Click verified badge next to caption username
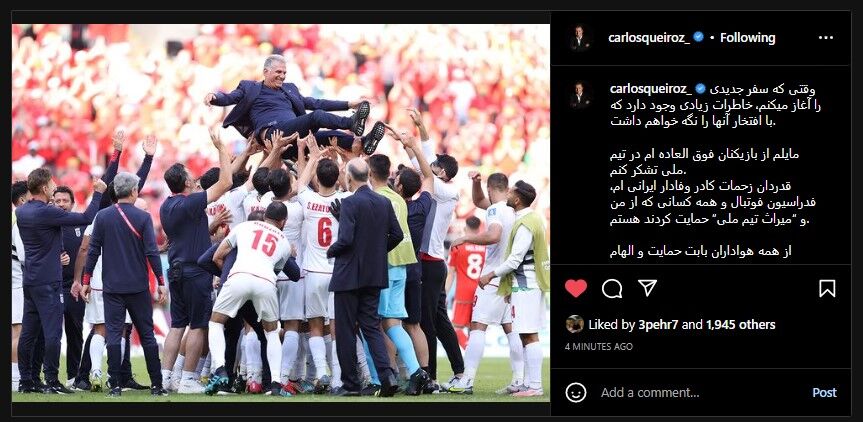Viewport: 863px width, 422px height. [x=701, y=89]
